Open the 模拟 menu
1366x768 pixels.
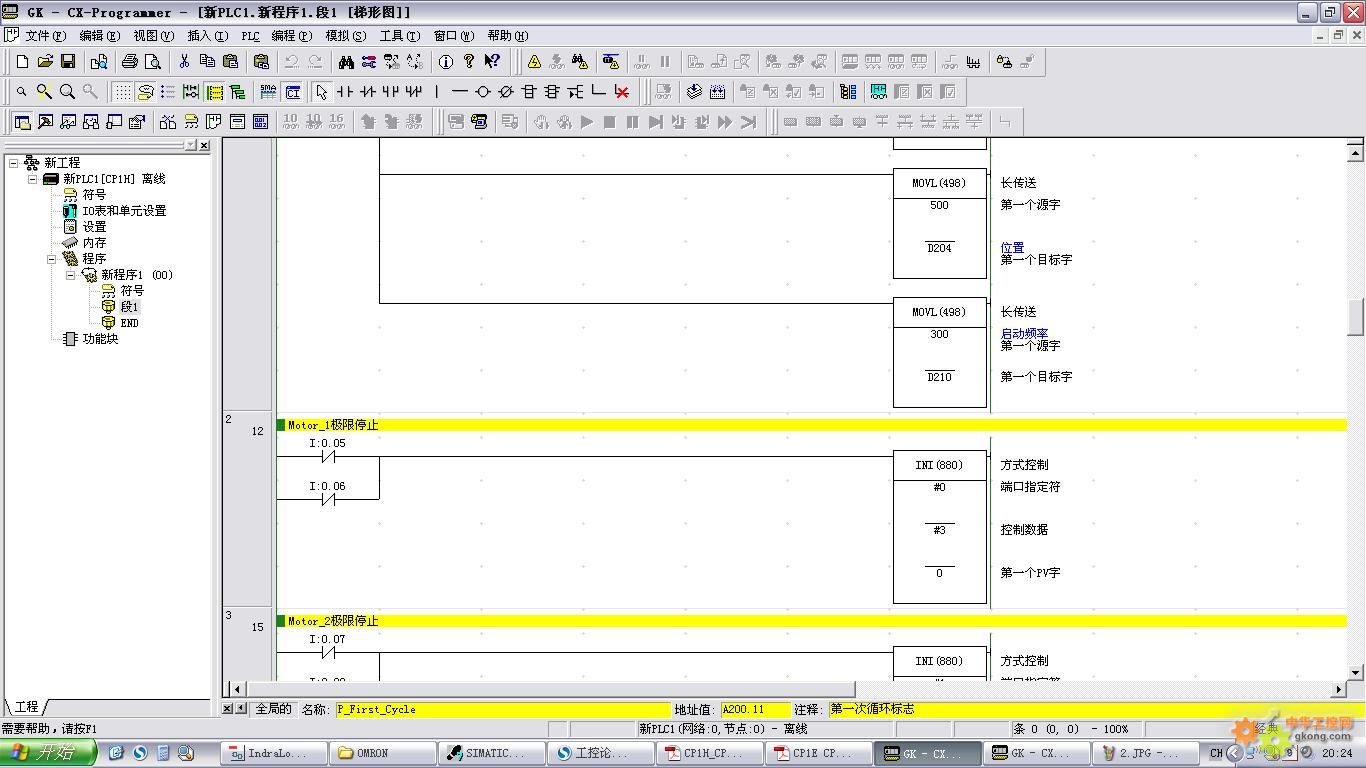pyautogui.click(x=346, y=35)
